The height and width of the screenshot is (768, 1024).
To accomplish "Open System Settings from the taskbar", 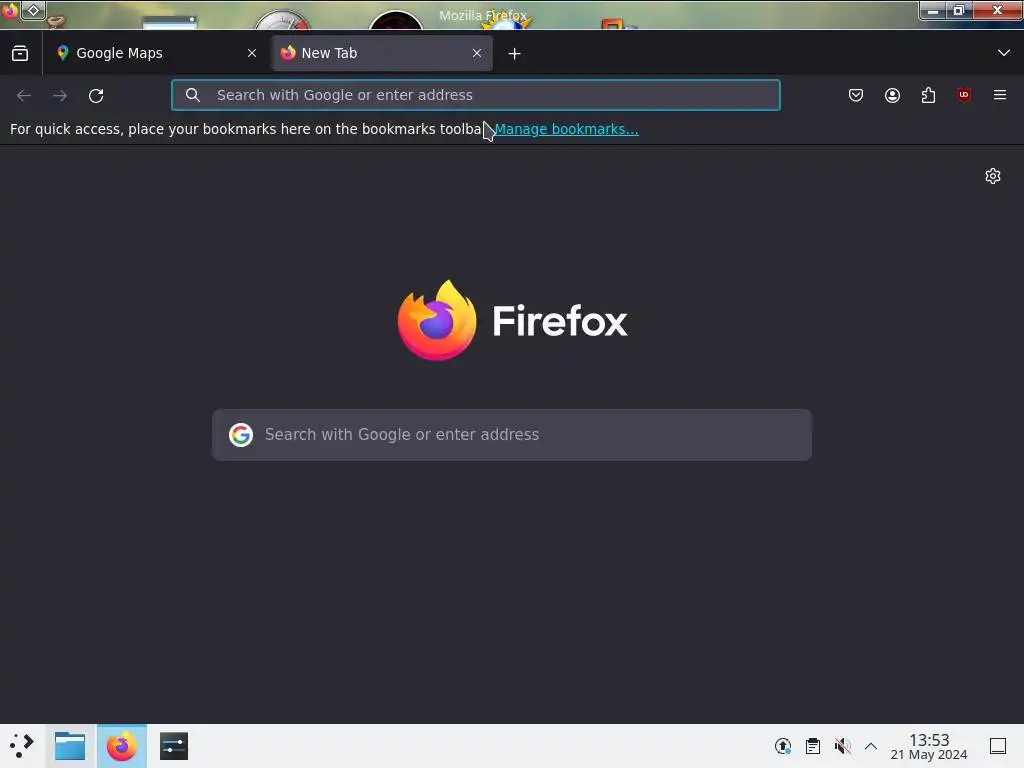I will coord(174,746).
